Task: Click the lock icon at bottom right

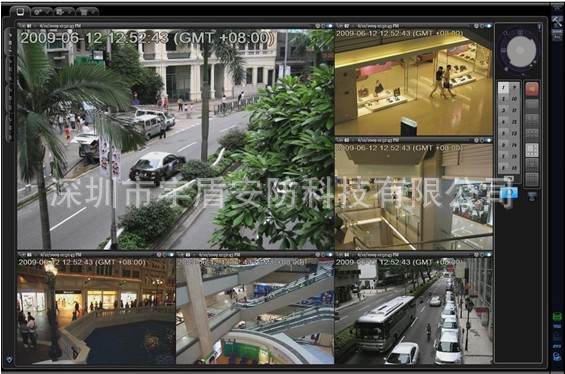Action: 557,357
